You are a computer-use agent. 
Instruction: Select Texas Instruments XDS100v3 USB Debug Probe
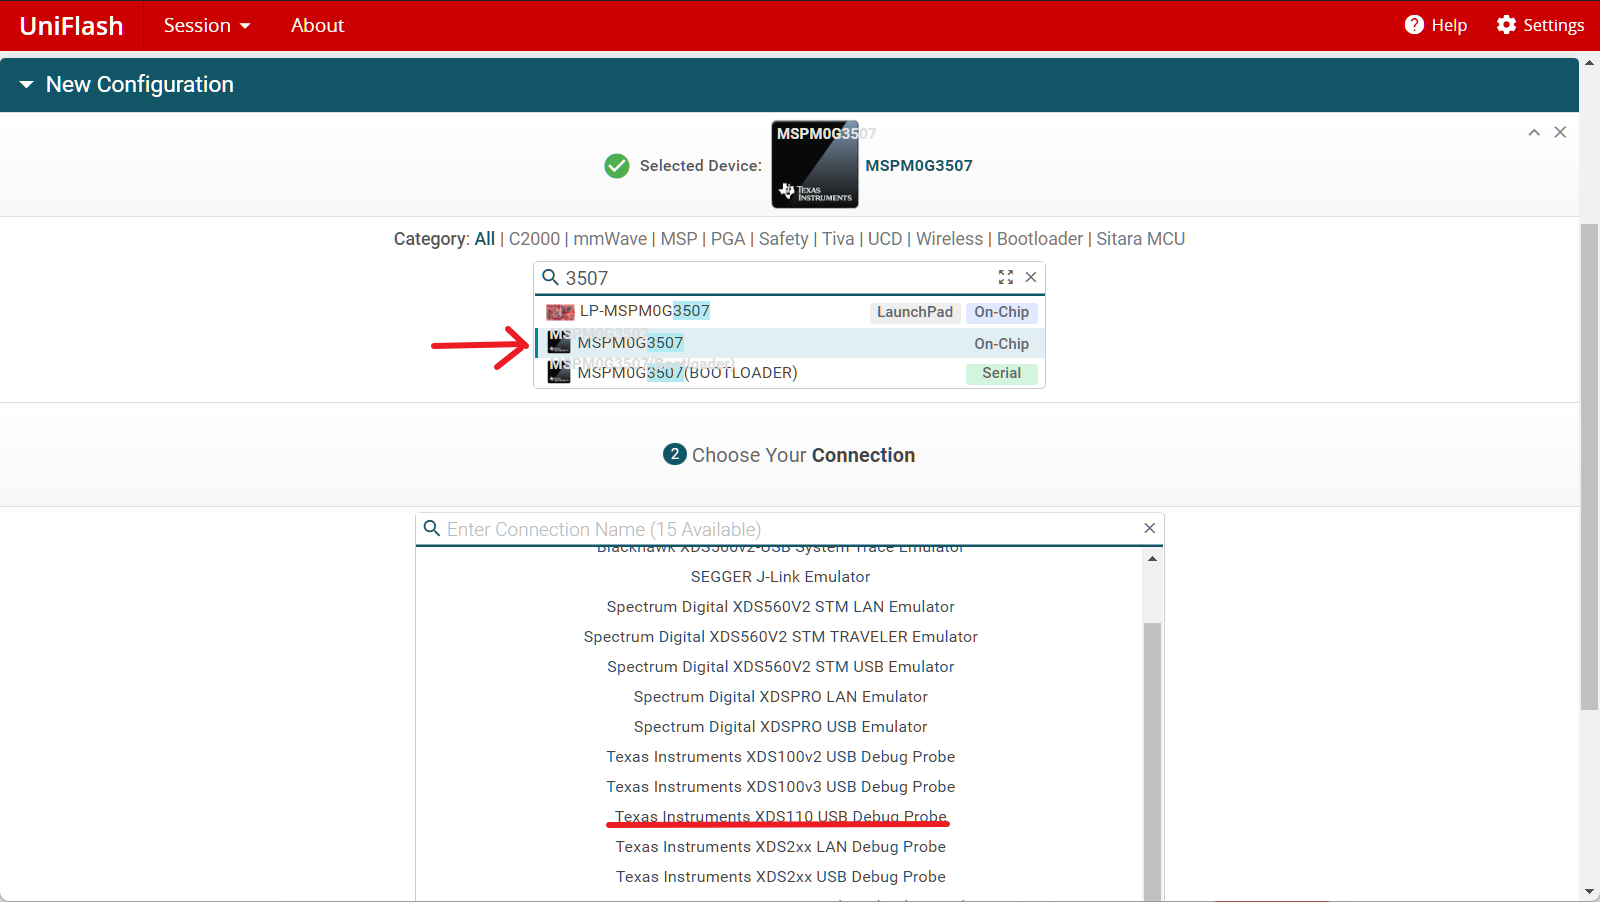[780, 787]
